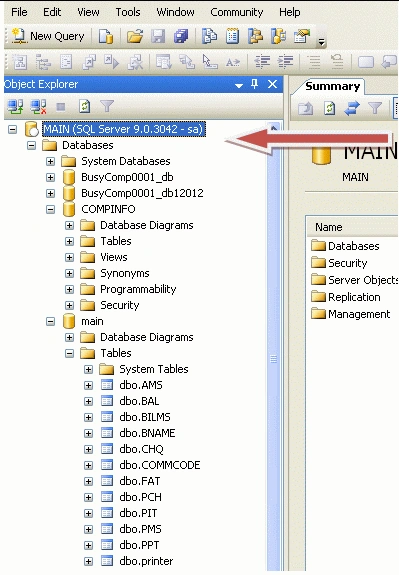Open the View menu
This screenshot has width=399, height=575.
pos(88,12)
